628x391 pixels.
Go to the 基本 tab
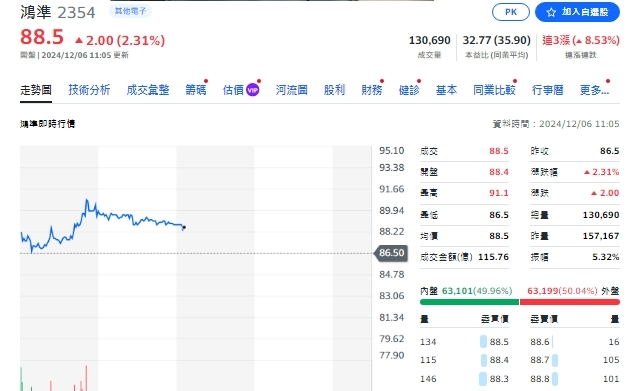pyautogui.click(x=446, y=90)
